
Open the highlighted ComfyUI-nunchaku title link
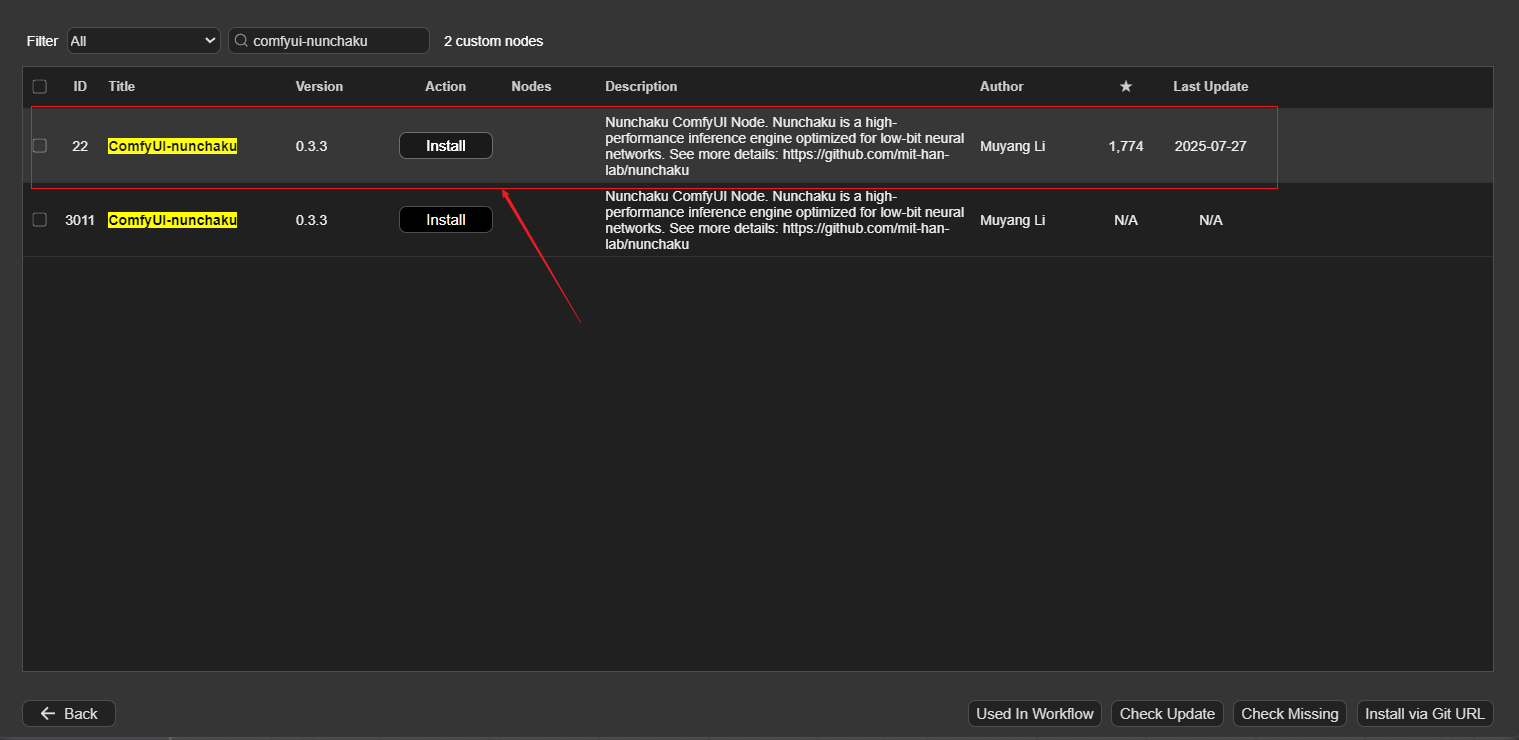pos(171,145)
